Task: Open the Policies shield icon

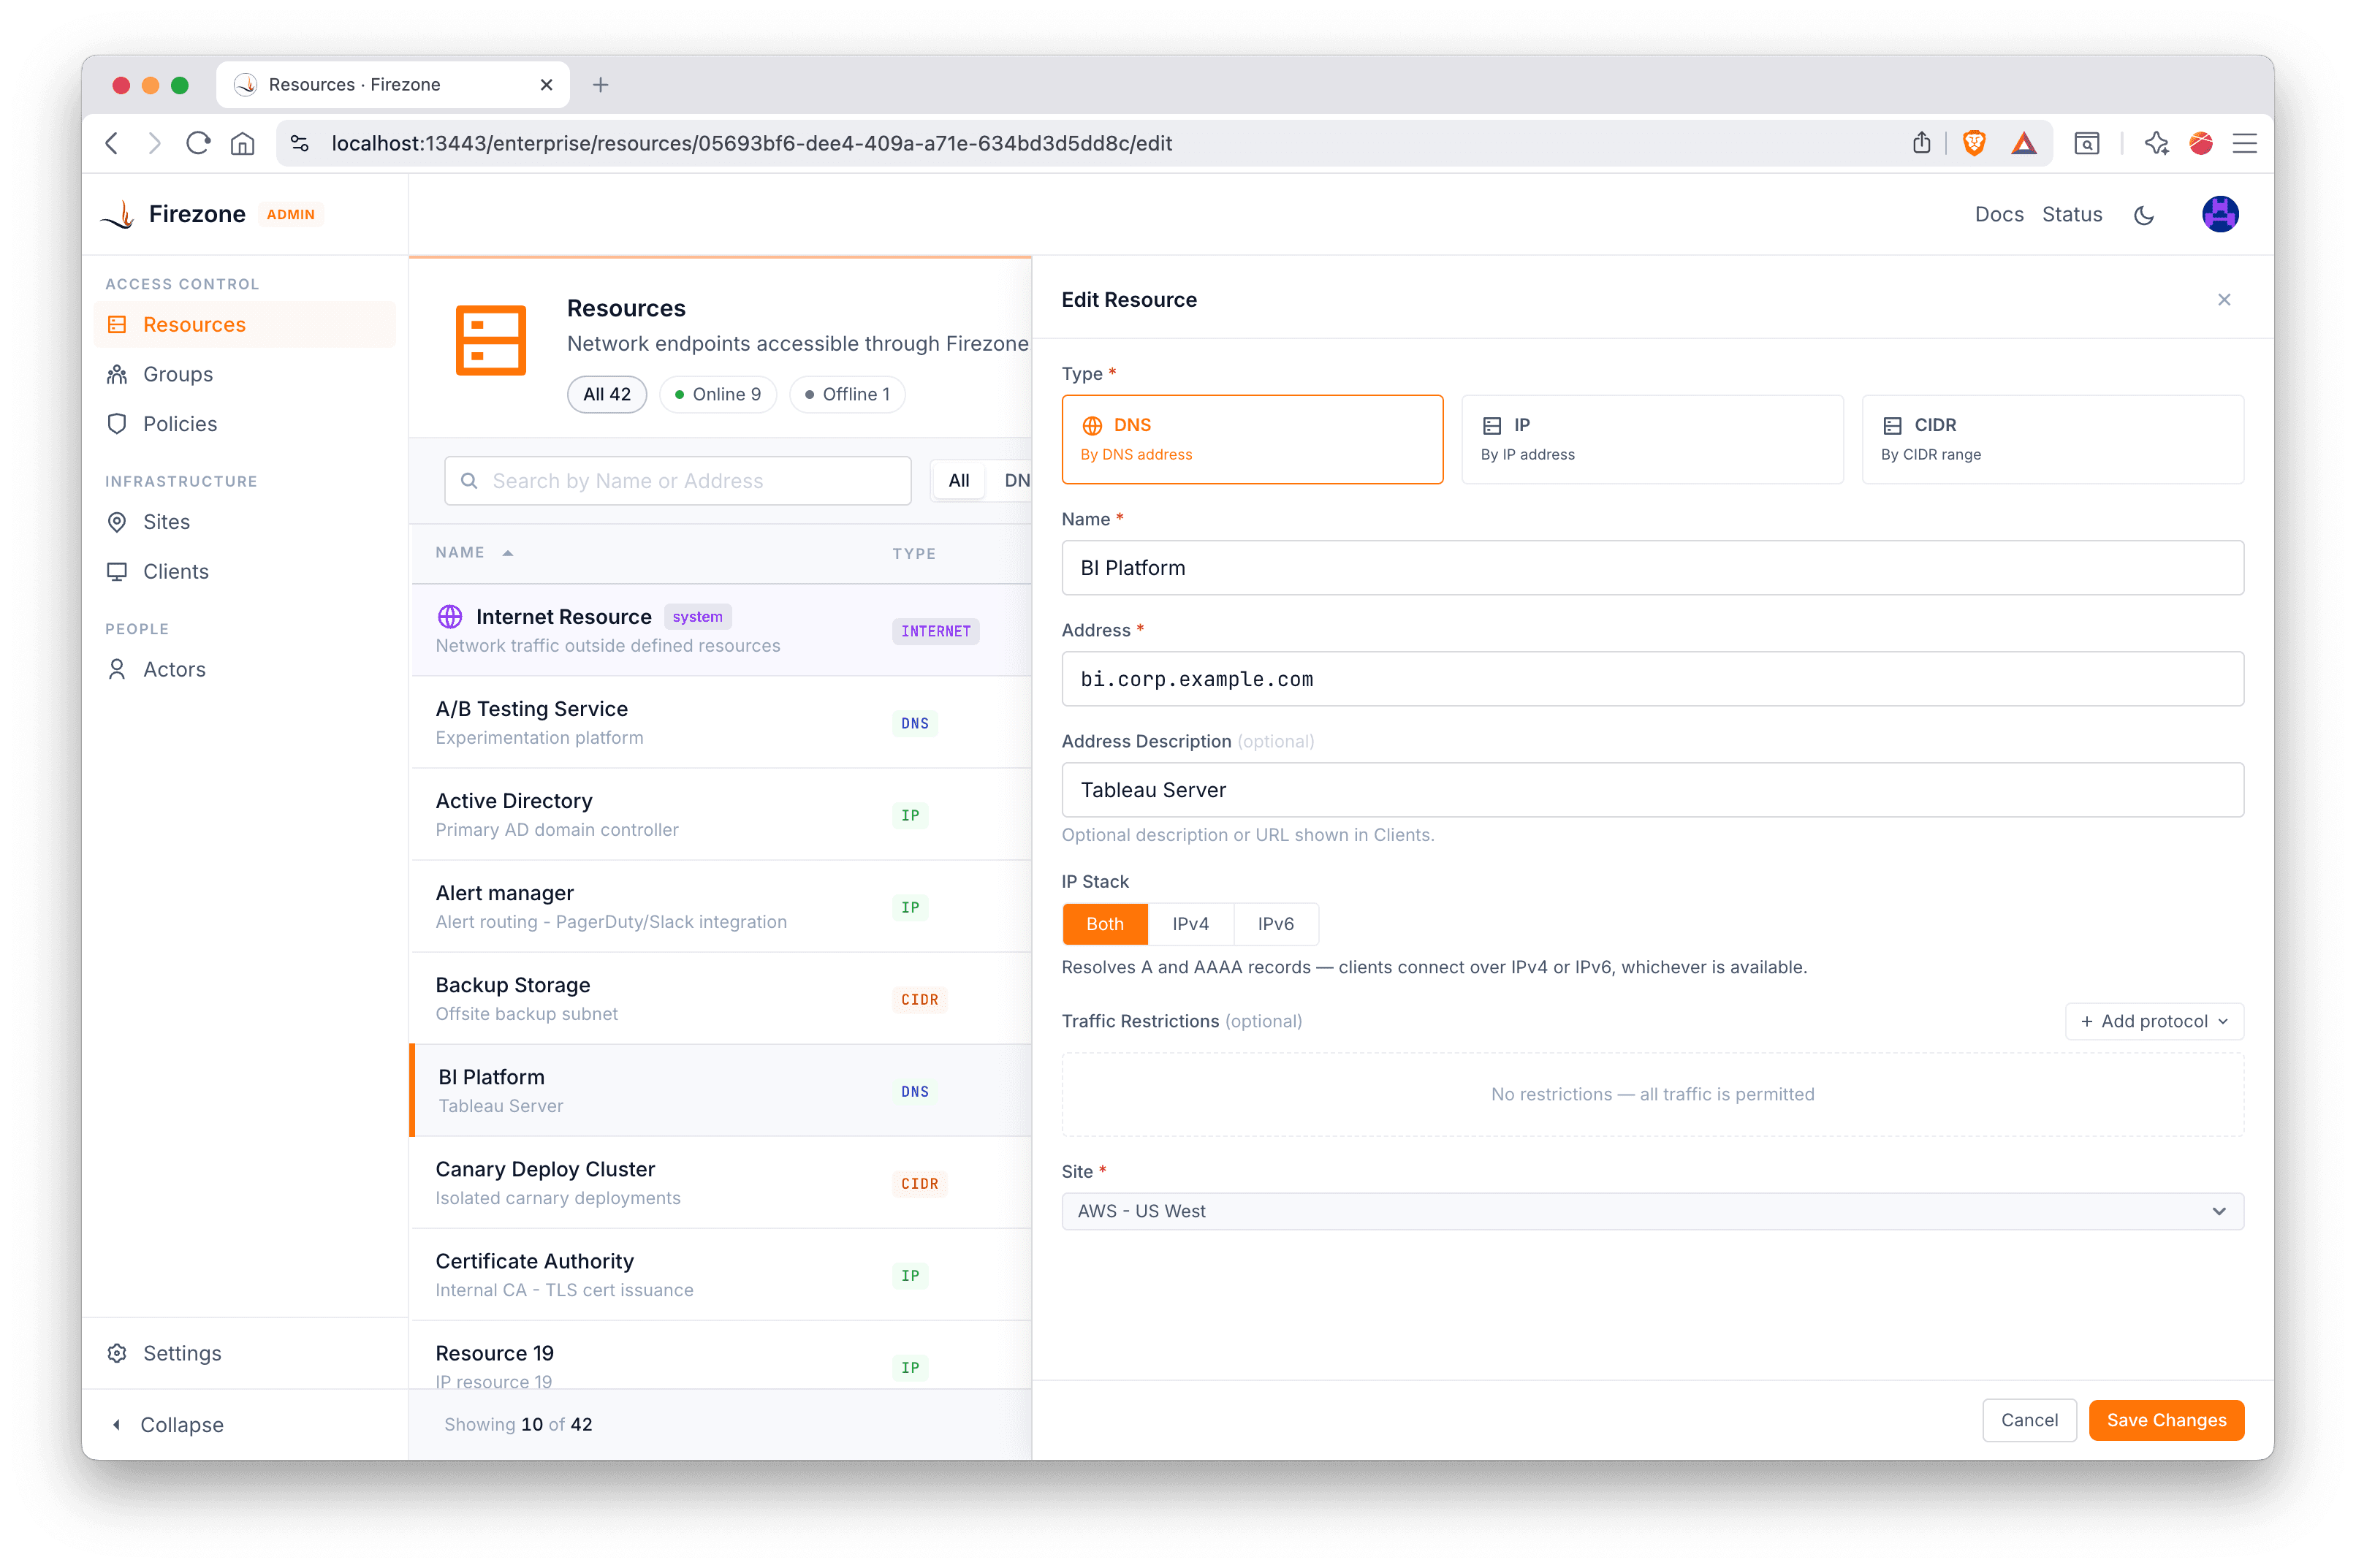Action: 117,423
